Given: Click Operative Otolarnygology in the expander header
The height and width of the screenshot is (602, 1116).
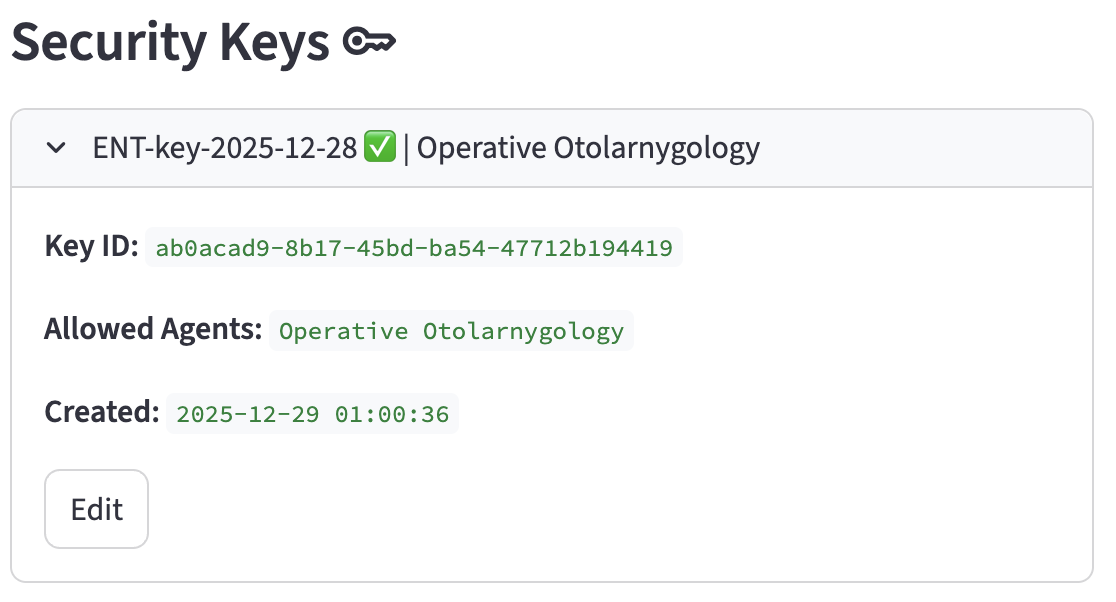Looking at the screenshot, I should pos(589,148).
